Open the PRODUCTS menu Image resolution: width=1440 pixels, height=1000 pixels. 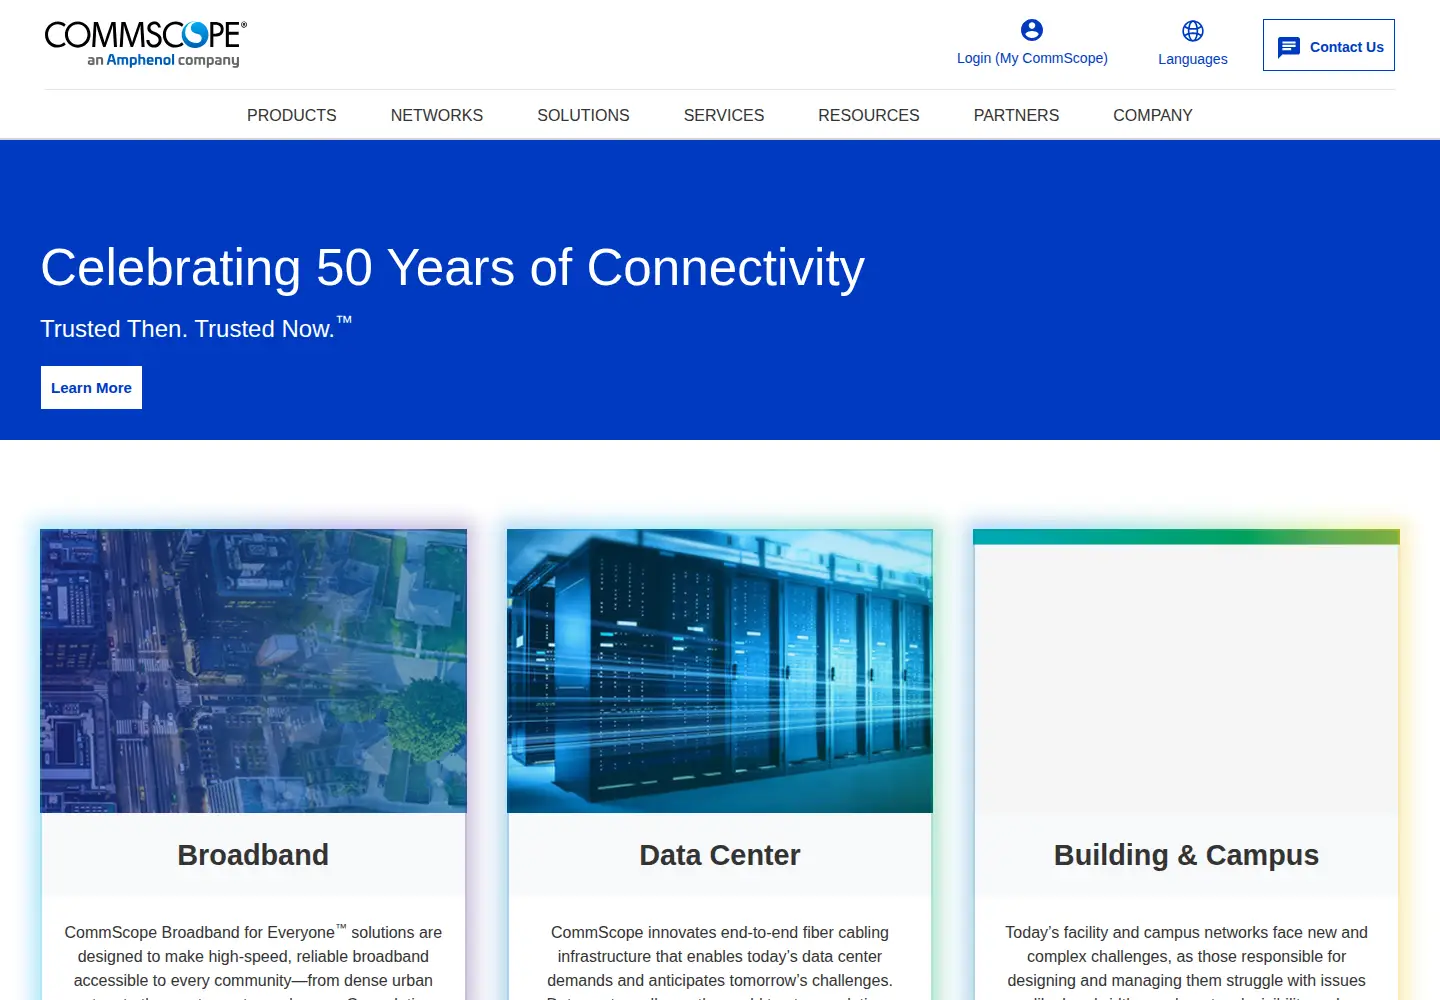click(292, 115)
